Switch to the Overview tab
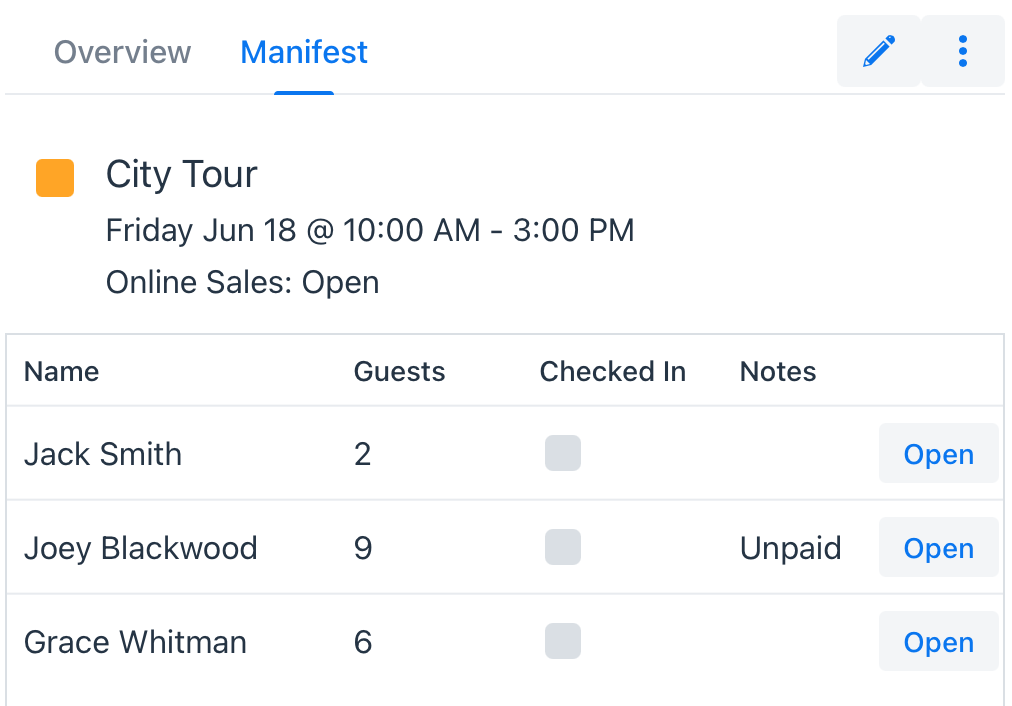The width and height of the screenshot is (1012, 706). pos(123,52)
